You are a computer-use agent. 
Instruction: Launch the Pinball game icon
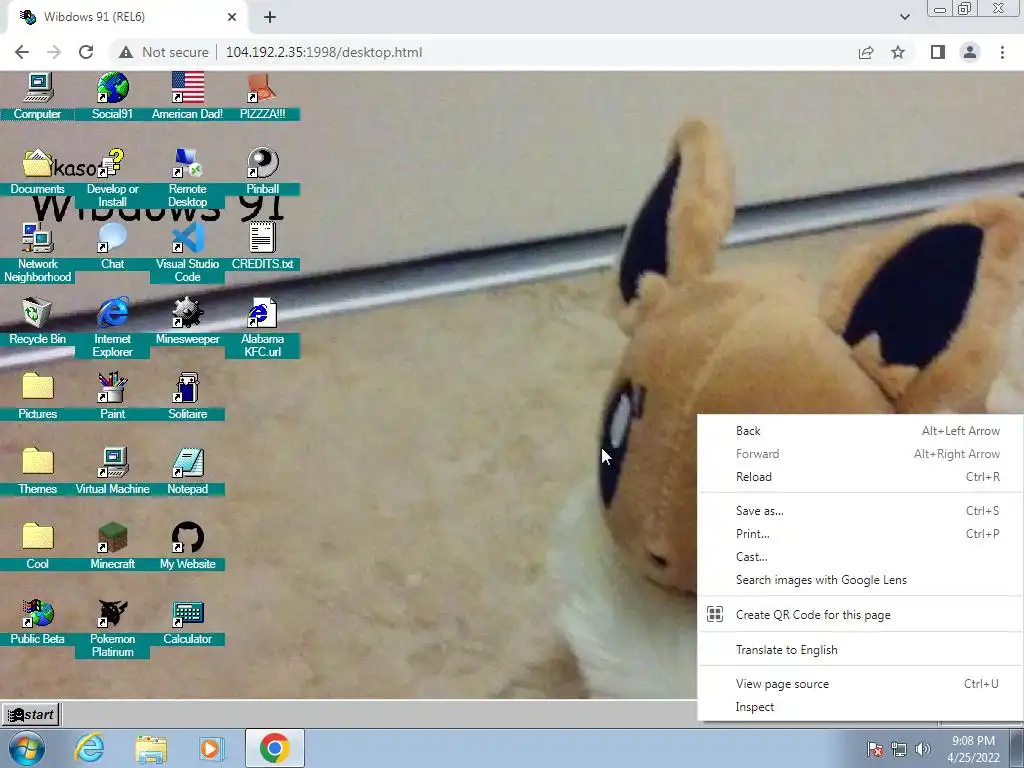263,164
